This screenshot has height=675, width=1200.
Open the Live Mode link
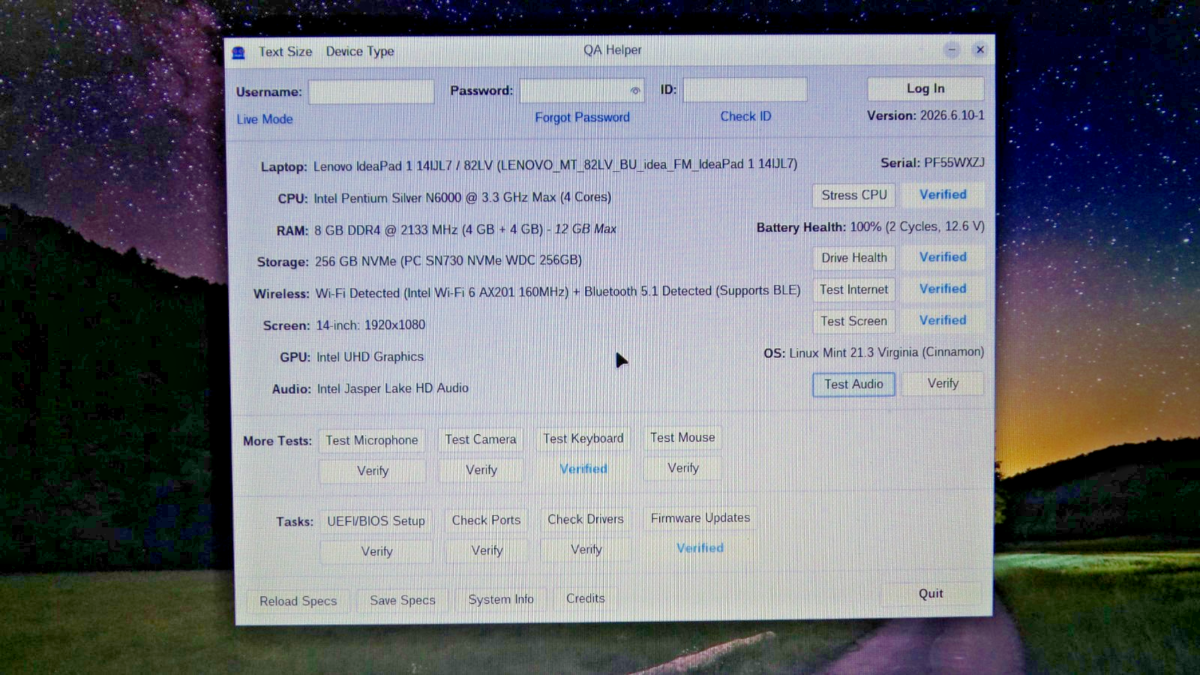click(265, 119)
